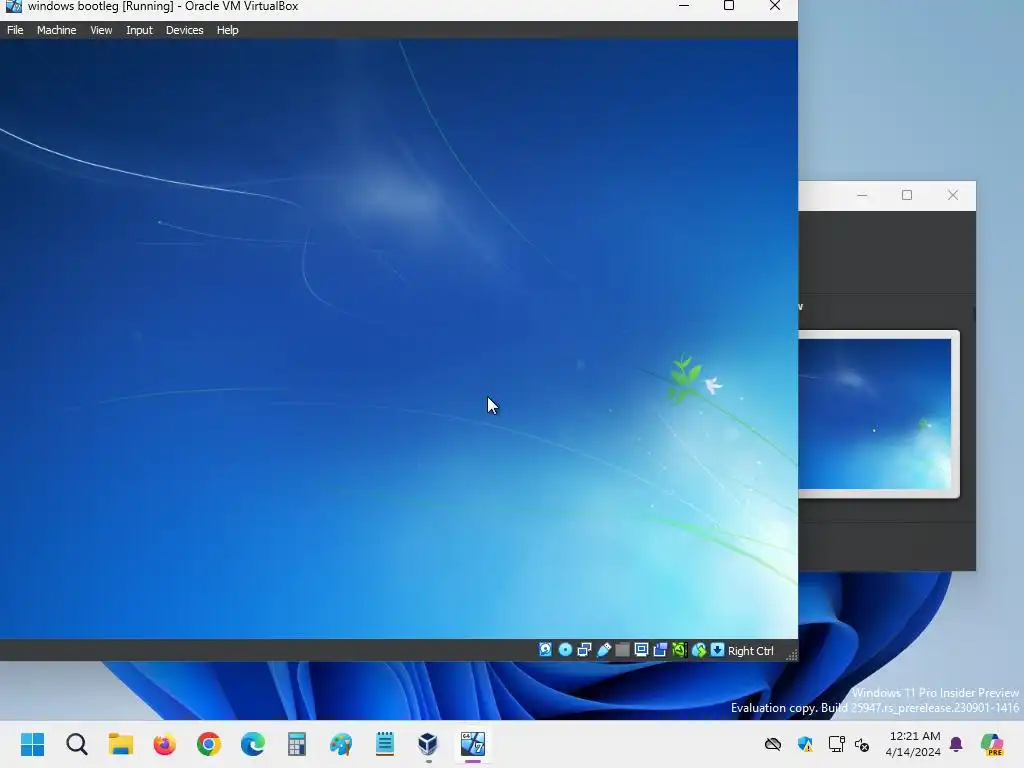The image size is (1024, 768).
Task: Open Calculator from the taskbar
Action: coord(296,744)
